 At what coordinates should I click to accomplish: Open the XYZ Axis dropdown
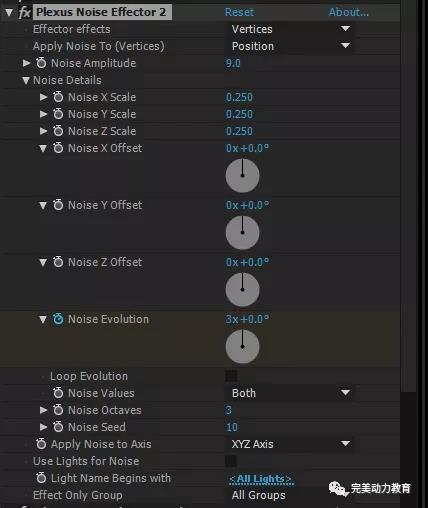click(291, 444)
